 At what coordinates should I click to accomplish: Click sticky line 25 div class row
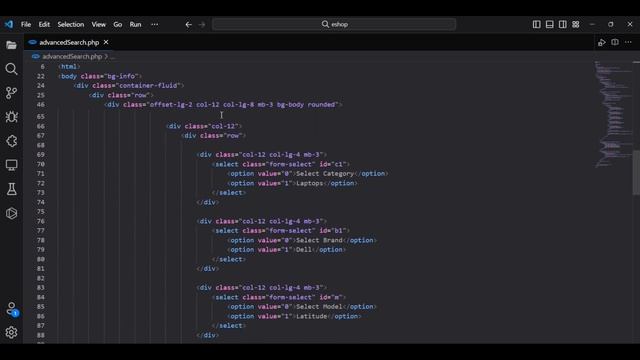click(x=121, y=95)
